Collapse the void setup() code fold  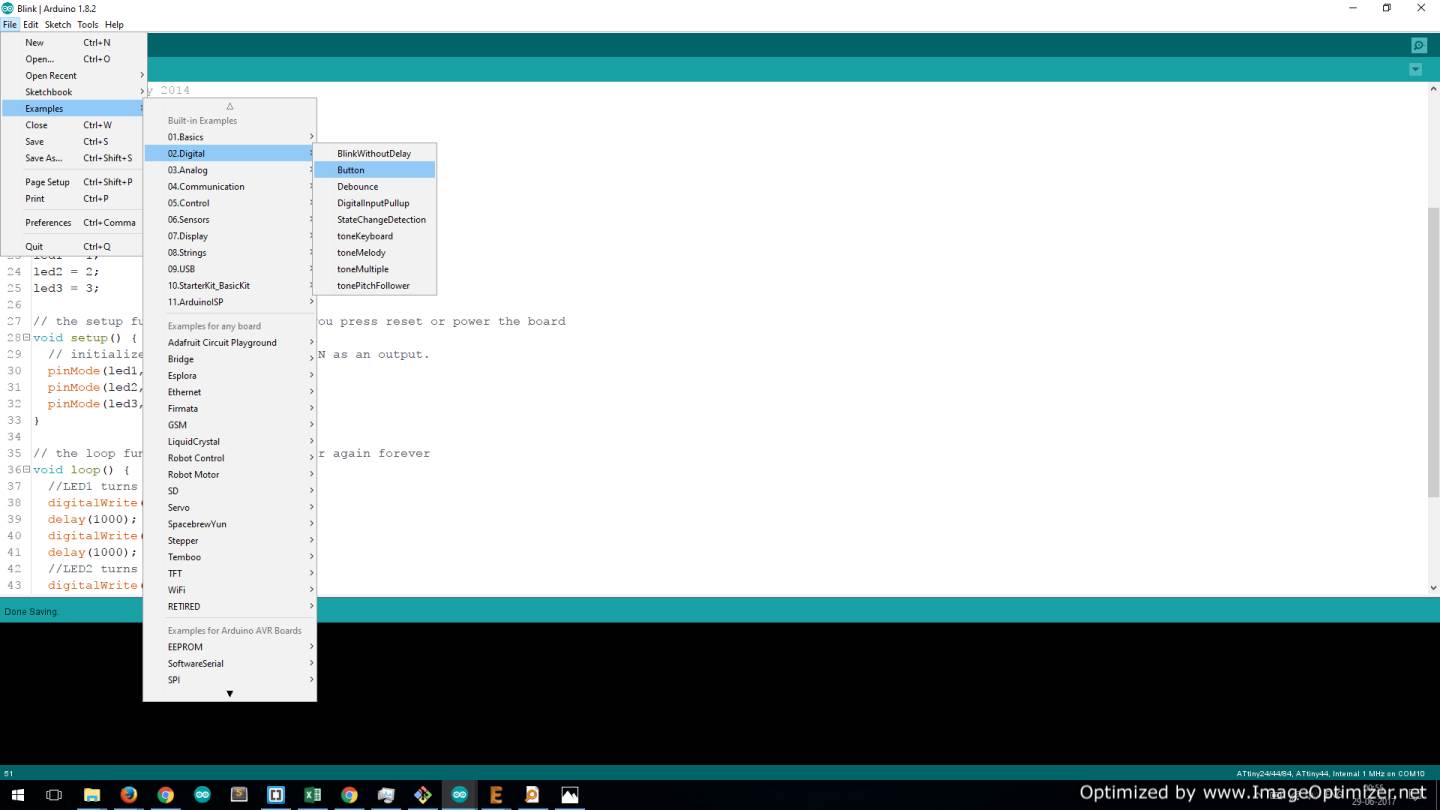27,338
